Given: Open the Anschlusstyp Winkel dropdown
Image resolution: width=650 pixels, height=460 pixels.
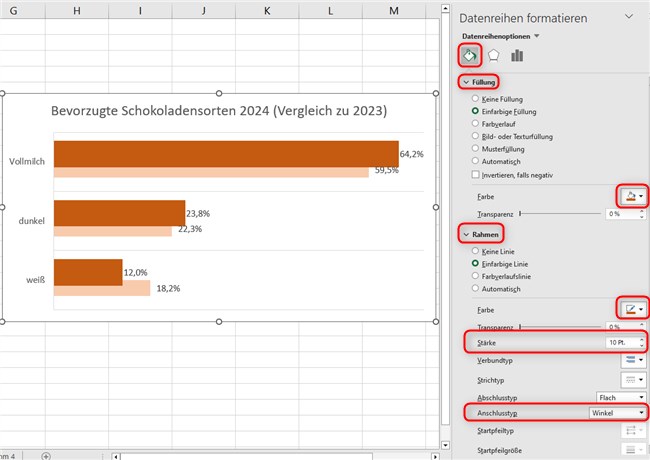Looking at the screenshot, I should click(618, 412).
